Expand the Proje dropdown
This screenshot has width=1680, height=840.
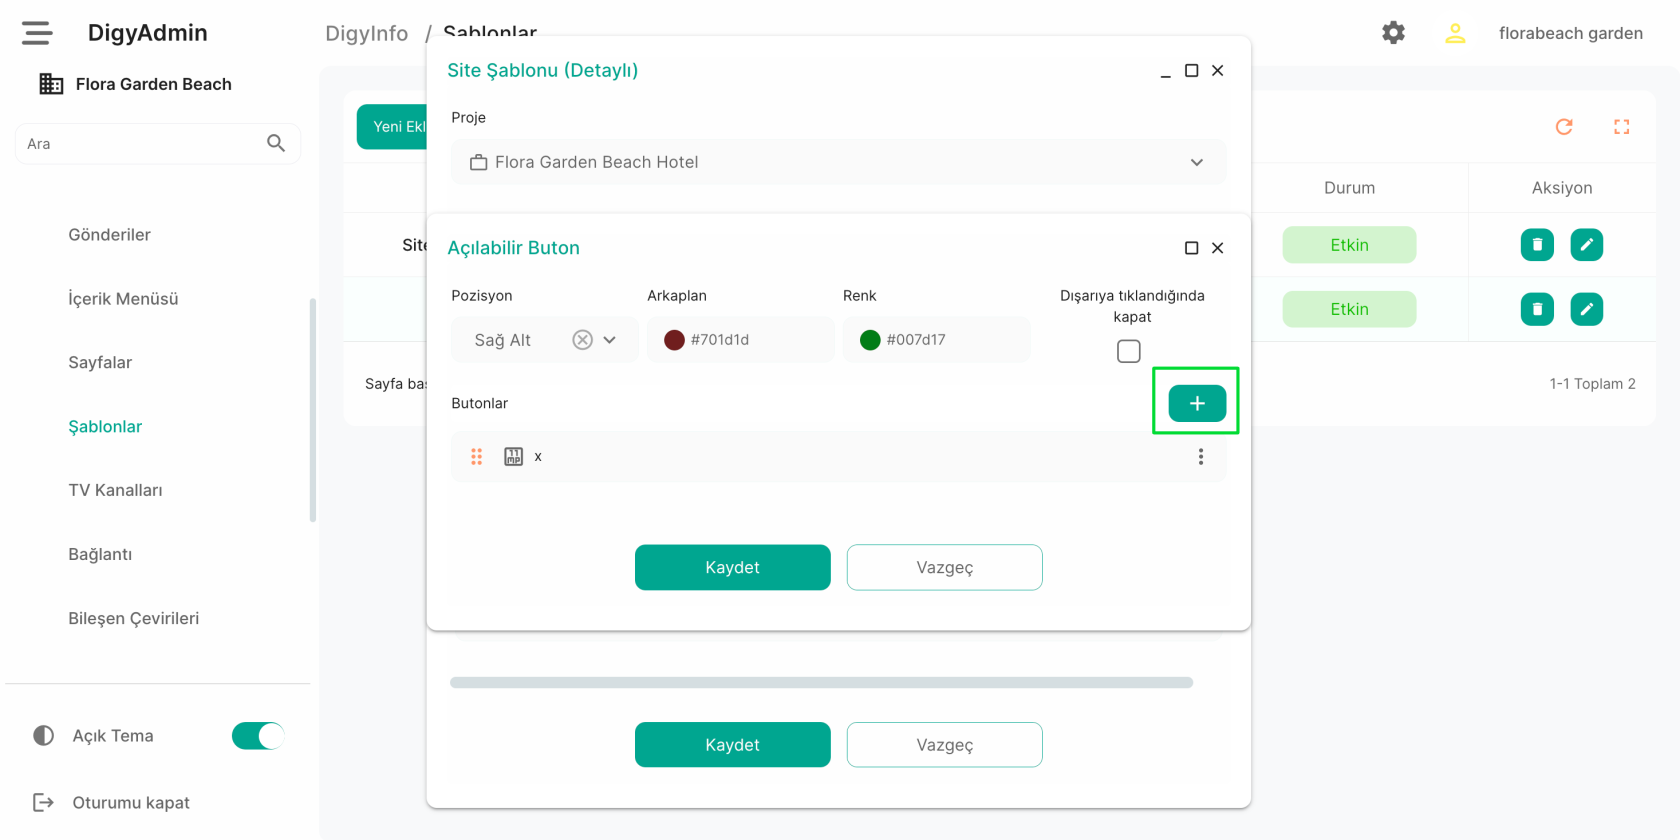[1196, 162]
